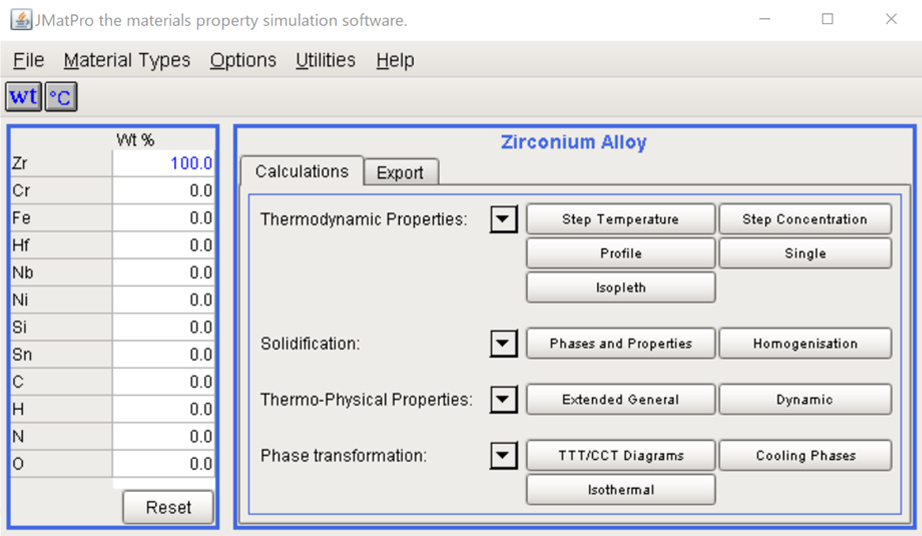Click the JMatPro Java app icon
This screenshot has height=536, width=922.
(21, 20)
